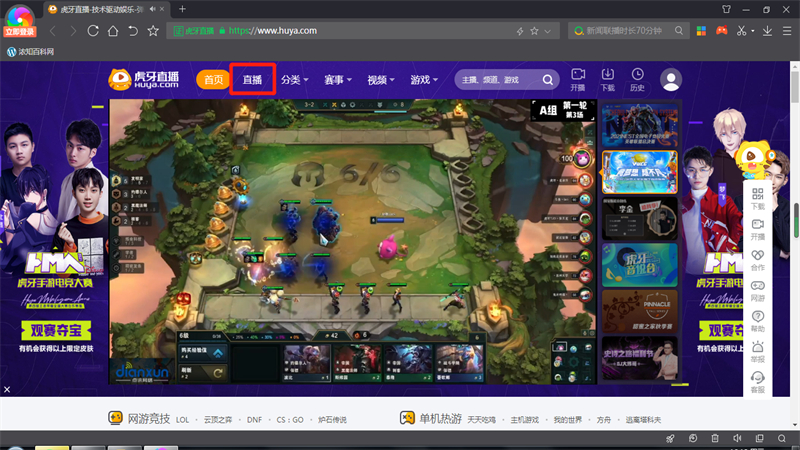The image size is (800, 450).
Task: Expand the 赛事 events dropdown
Action: (338, 80)
